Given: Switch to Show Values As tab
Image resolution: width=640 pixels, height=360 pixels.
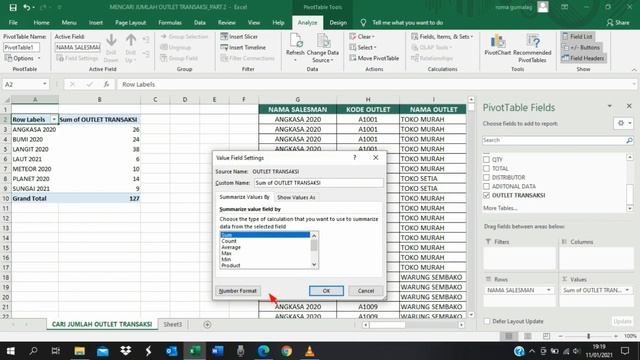Looking at the screenshot, I should point(296,197).
